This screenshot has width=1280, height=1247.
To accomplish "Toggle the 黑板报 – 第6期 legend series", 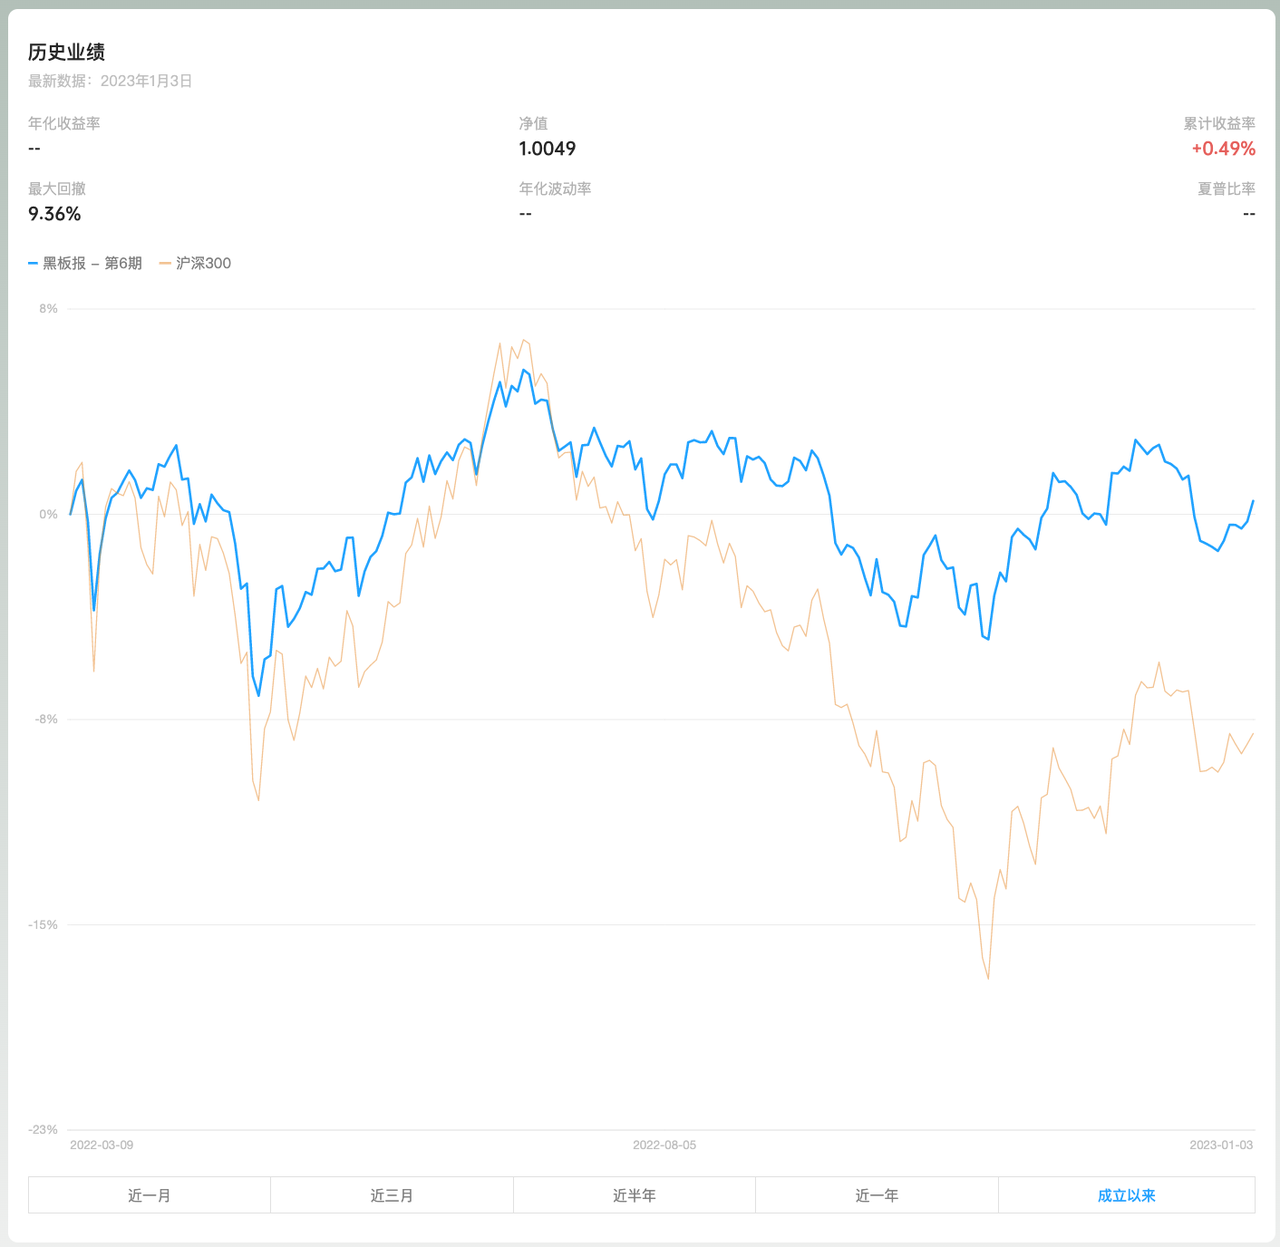I will [x=92, y=263].
